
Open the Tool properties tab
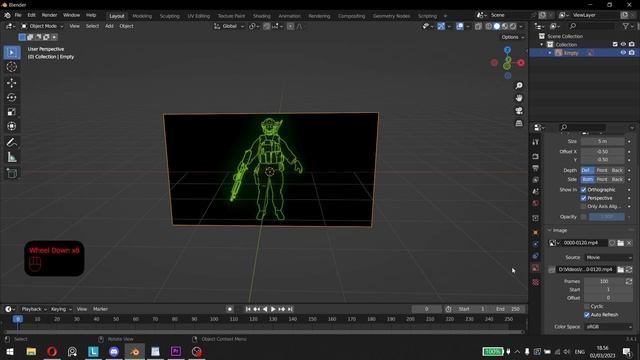click(536, 142)
